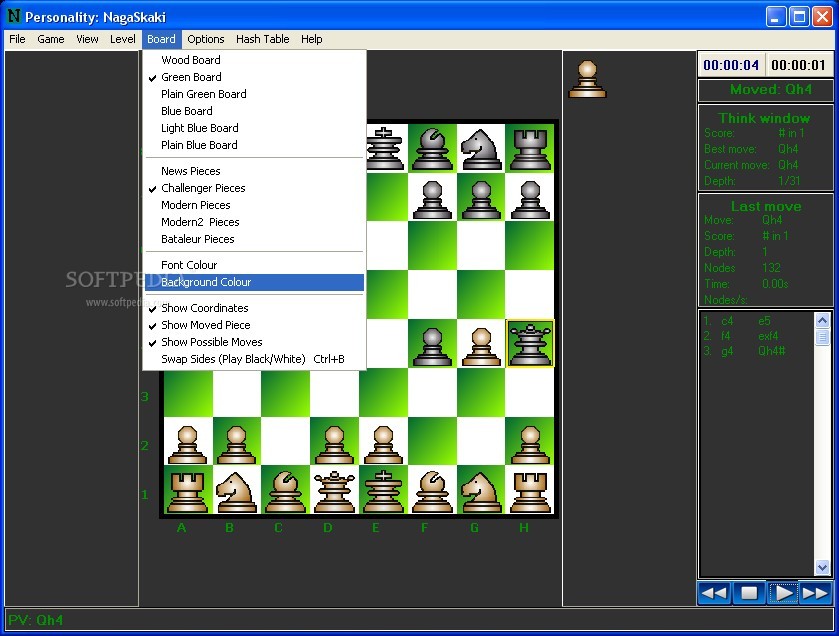
Task: Select the white knight on G1
Action: (481, 490)
